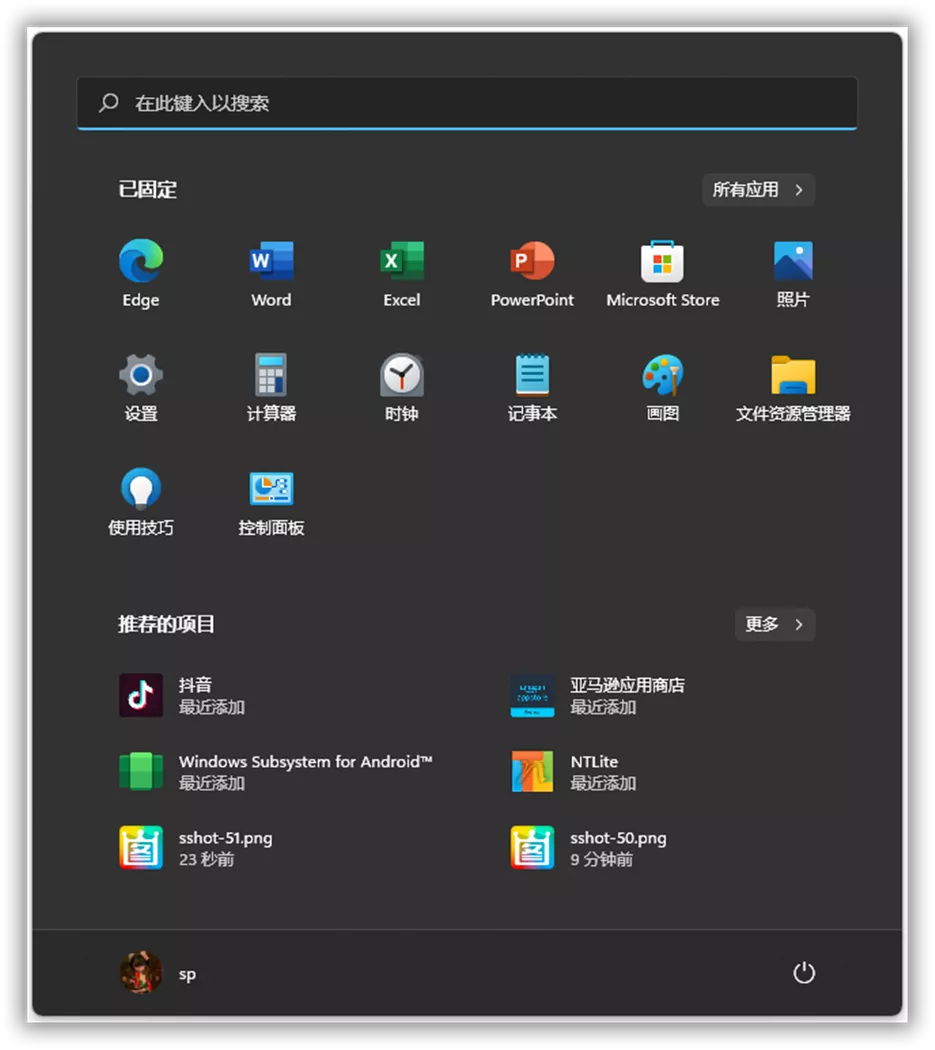Open the sshot-50.png recent file

pyautogui.click(x=588, y=848)
